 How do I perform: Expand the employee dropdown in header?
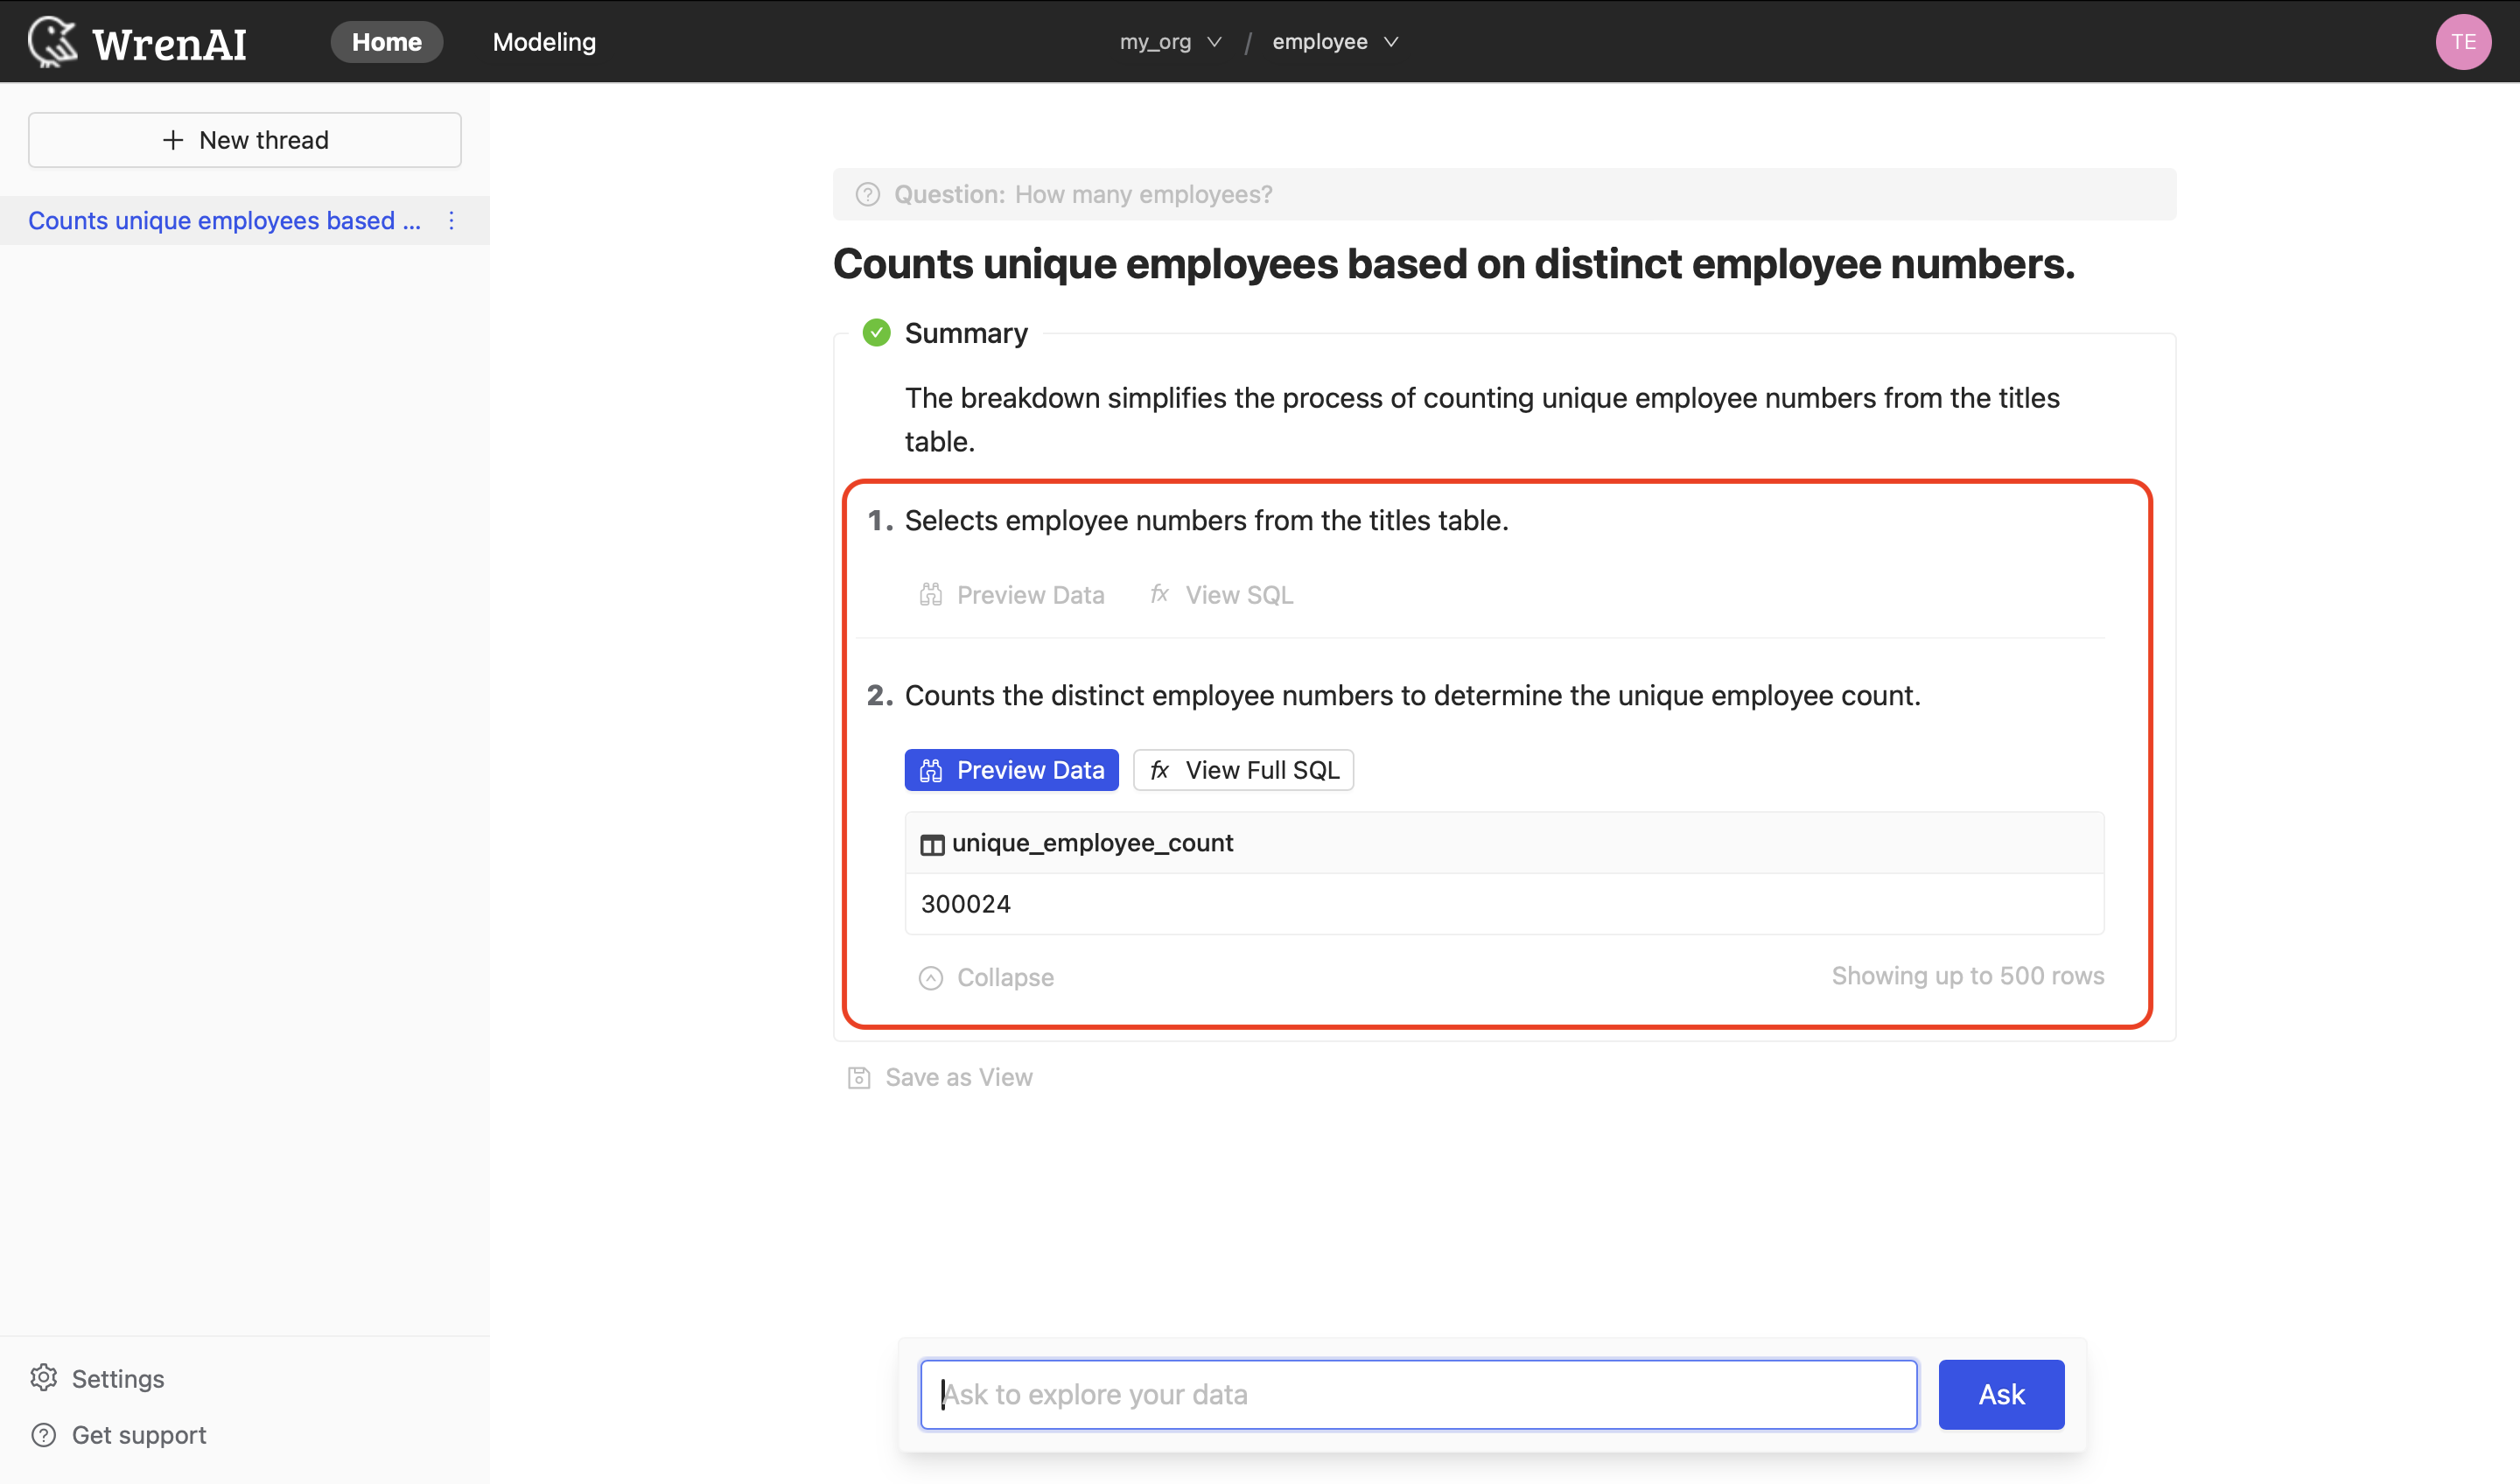[x=1335, y=40]
